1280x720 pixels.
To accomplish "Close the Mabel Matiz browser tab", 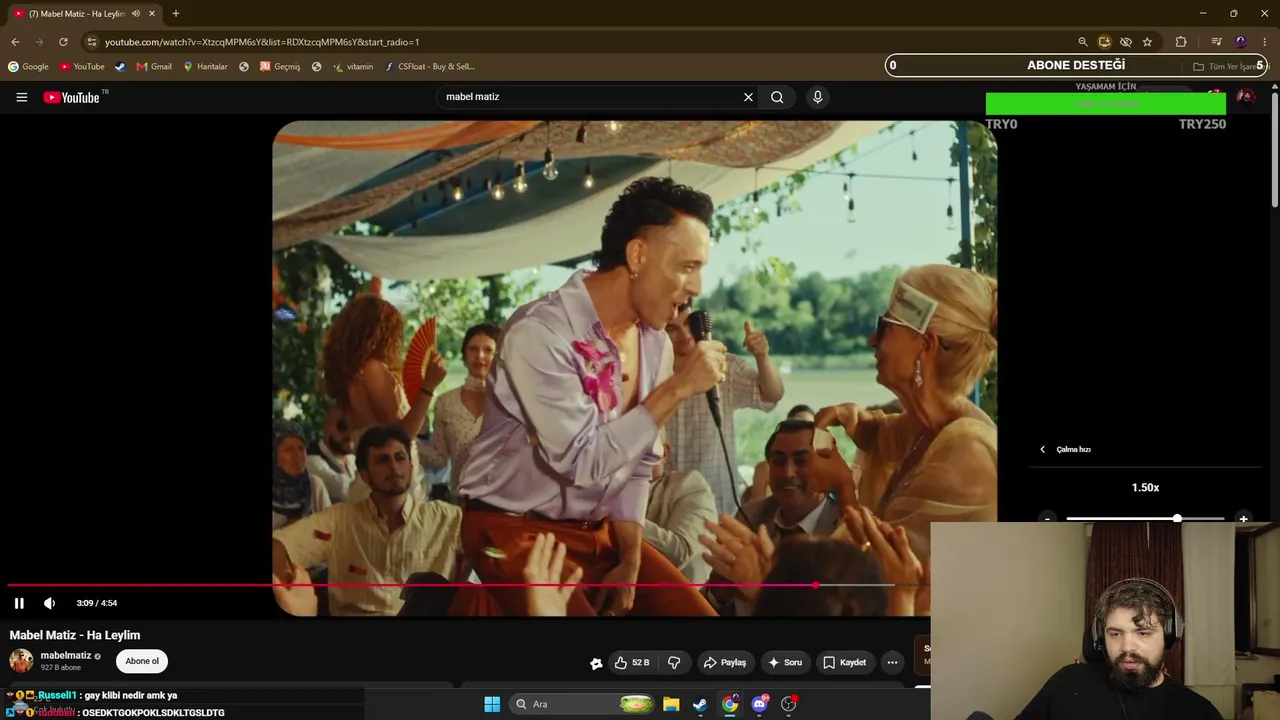I will (152, 14).
